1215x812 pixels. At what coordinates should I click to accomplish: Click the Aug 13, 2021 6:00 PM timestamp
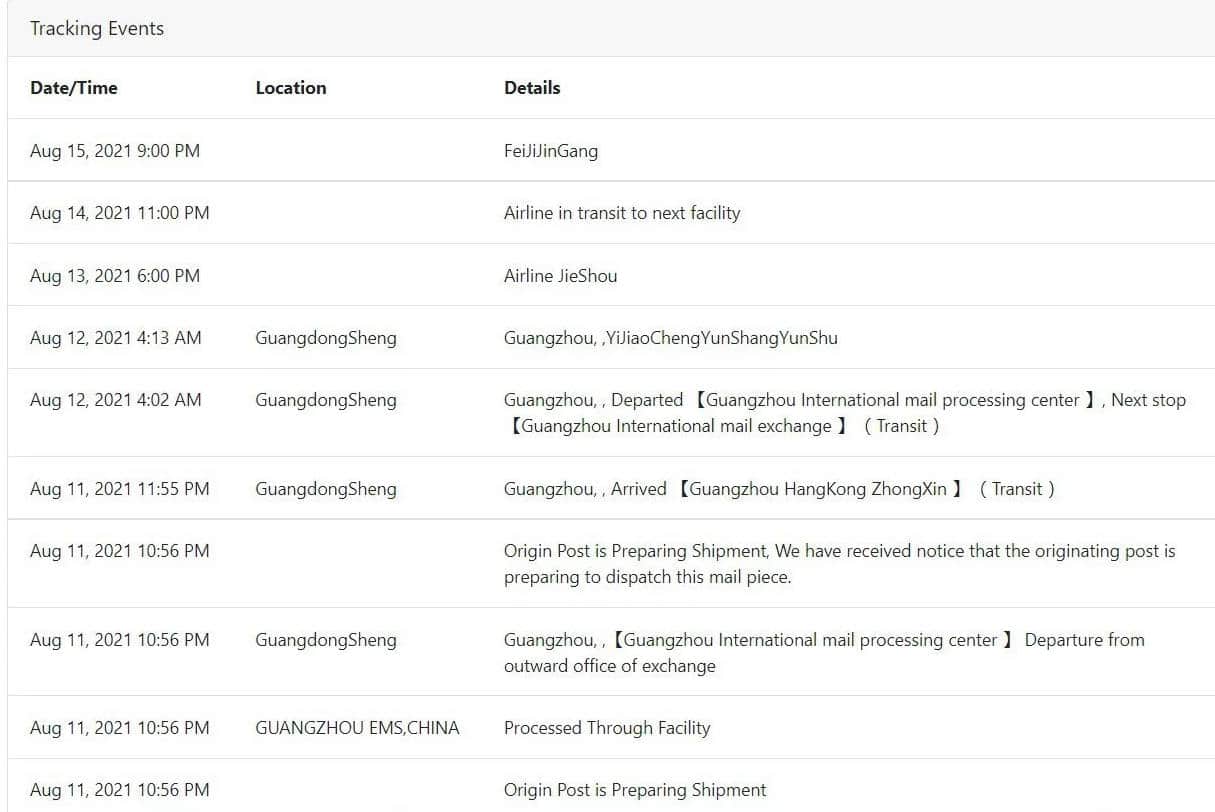tap(115, 276)
